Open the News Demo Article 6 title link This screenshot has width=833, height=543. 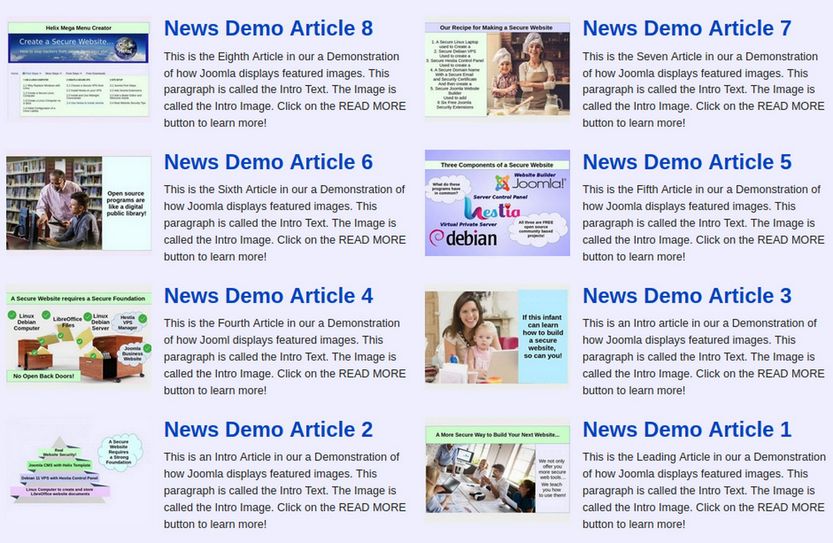(x=268, y=162)
